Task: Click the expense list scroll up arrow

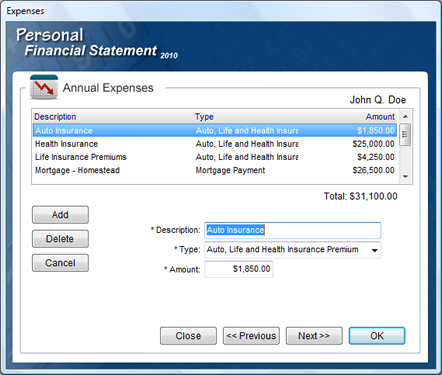Action: (405, 116)
